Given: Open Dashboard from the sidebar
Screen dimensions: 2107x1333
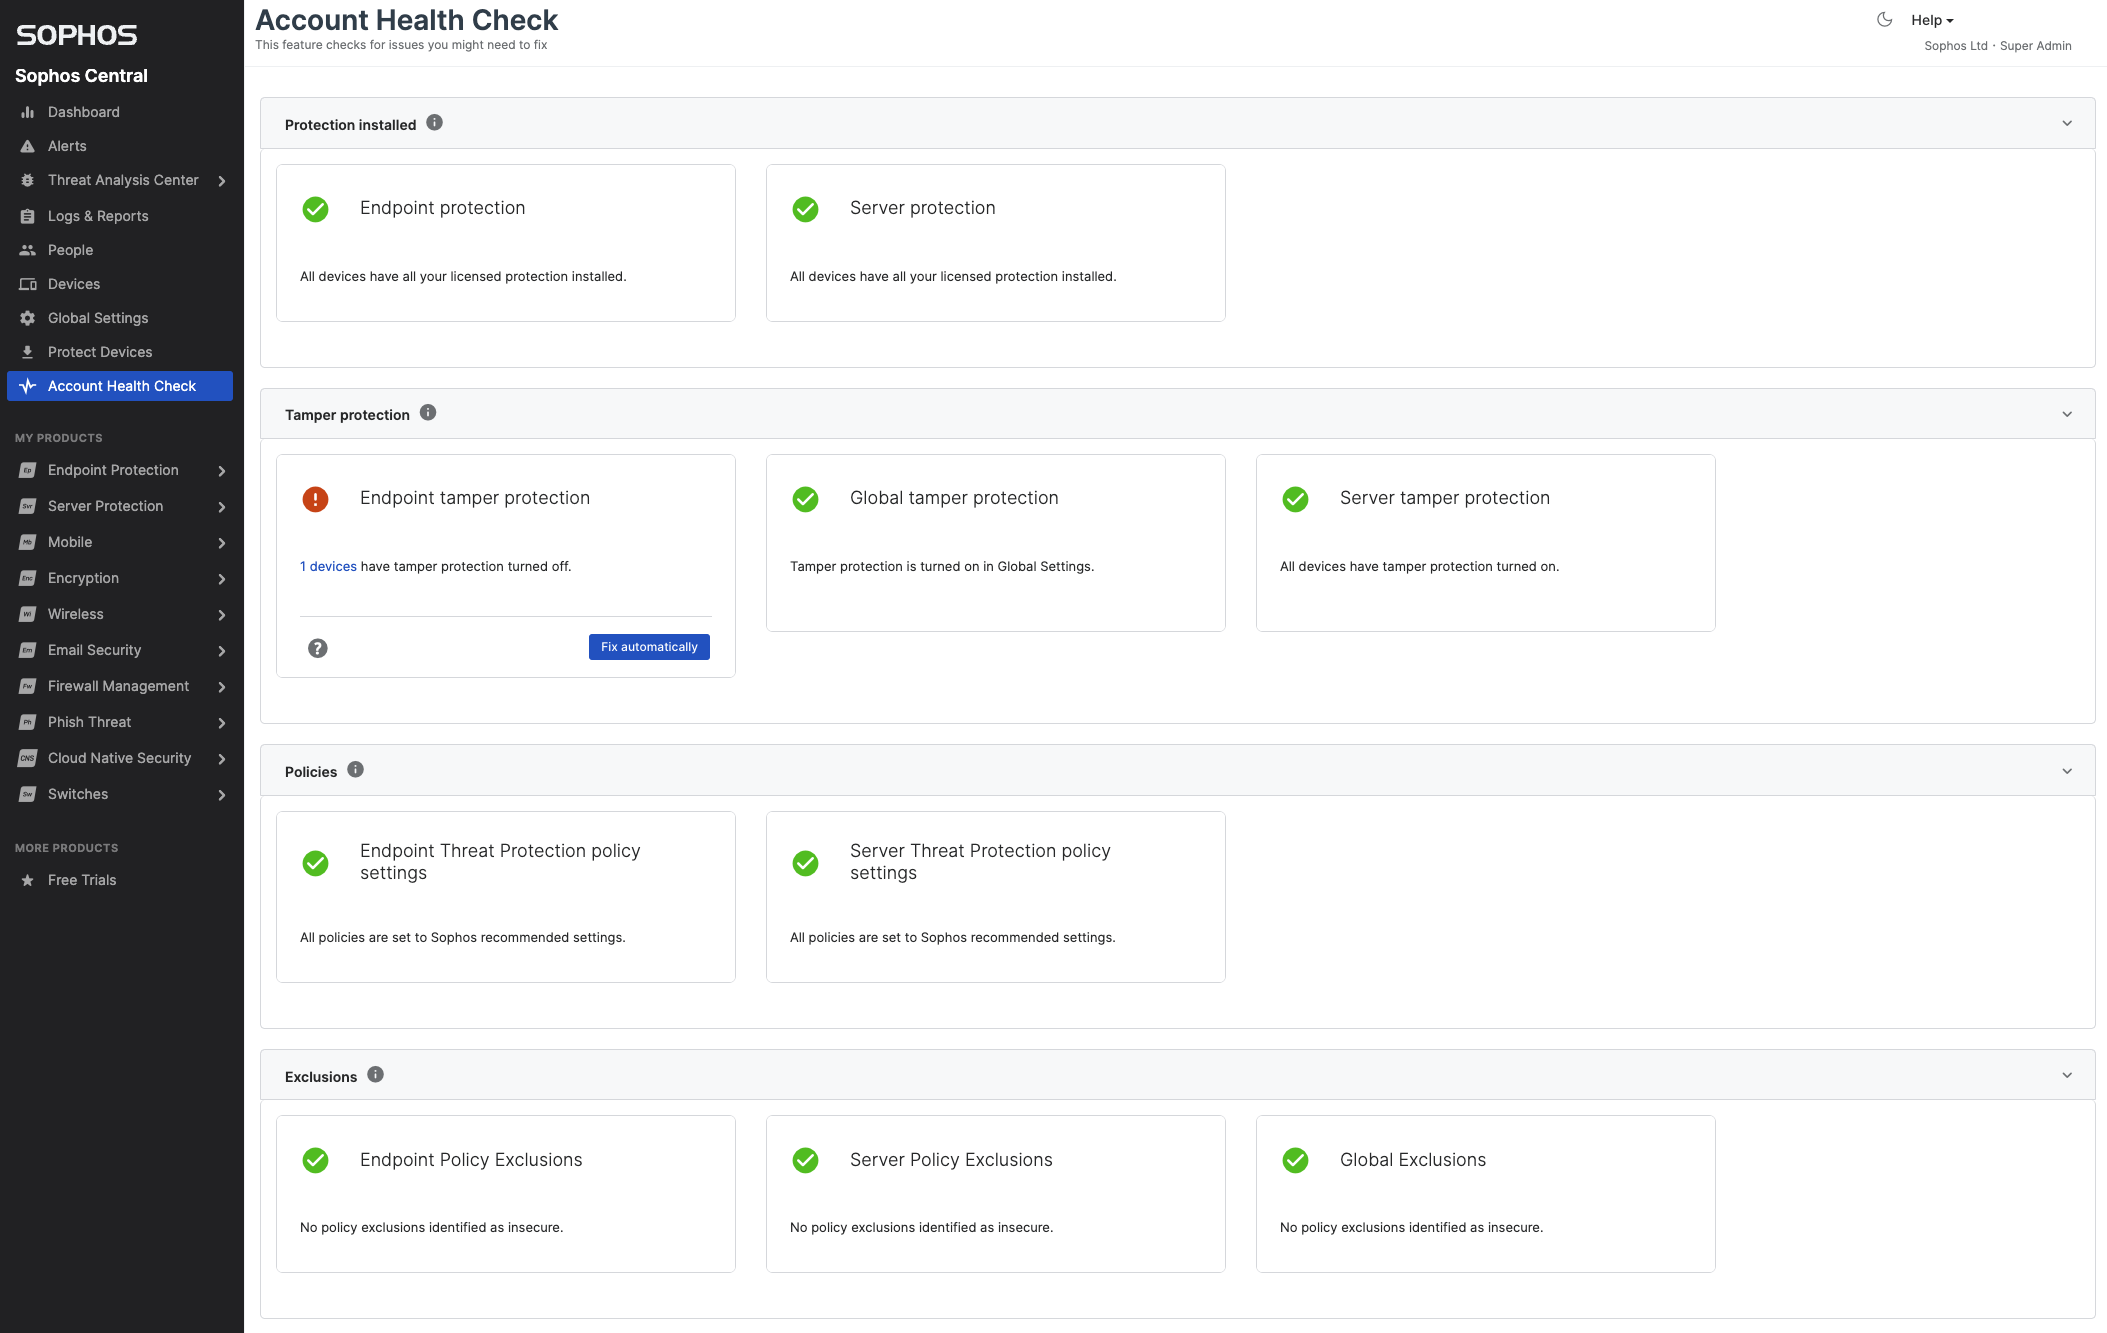Looking at the screenshot, I should click(83, 112).
